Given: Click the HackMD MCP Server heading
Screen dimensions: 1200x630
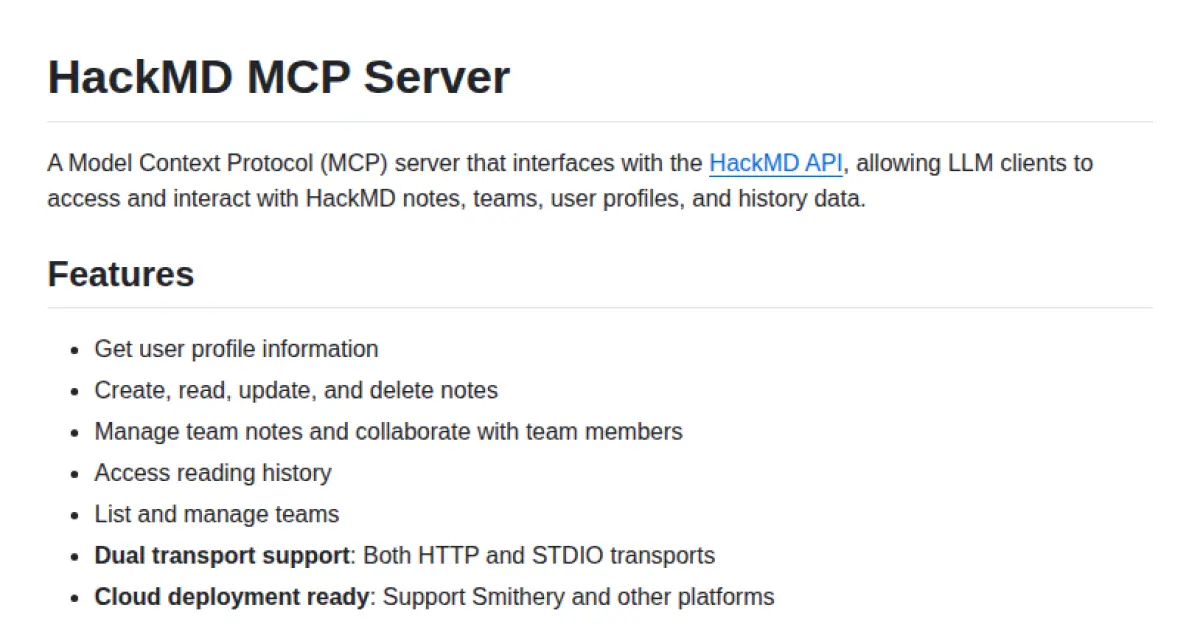Looking at the screenshot, I should (x=278, y=77).
